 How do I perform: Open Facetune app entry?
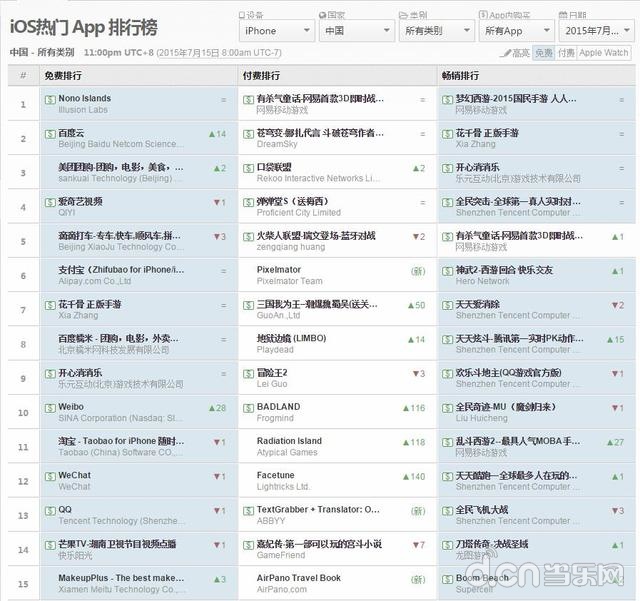[276, 475]
